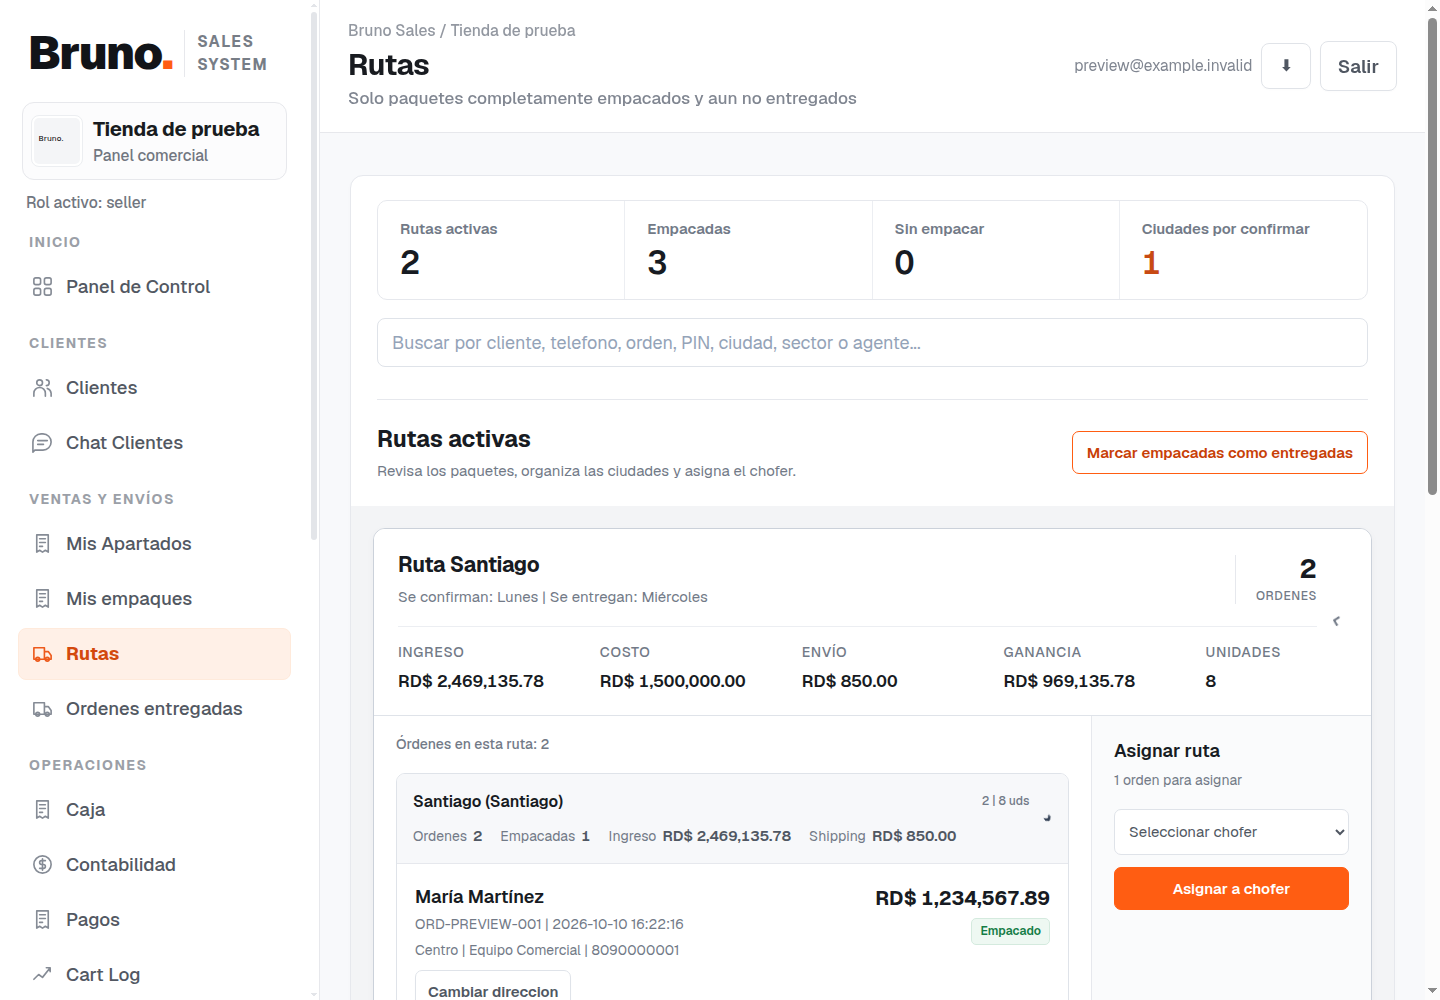1440x1000 pixels.
Task: Click the preview@example.invalid email text
Action: coord(1163,66)
